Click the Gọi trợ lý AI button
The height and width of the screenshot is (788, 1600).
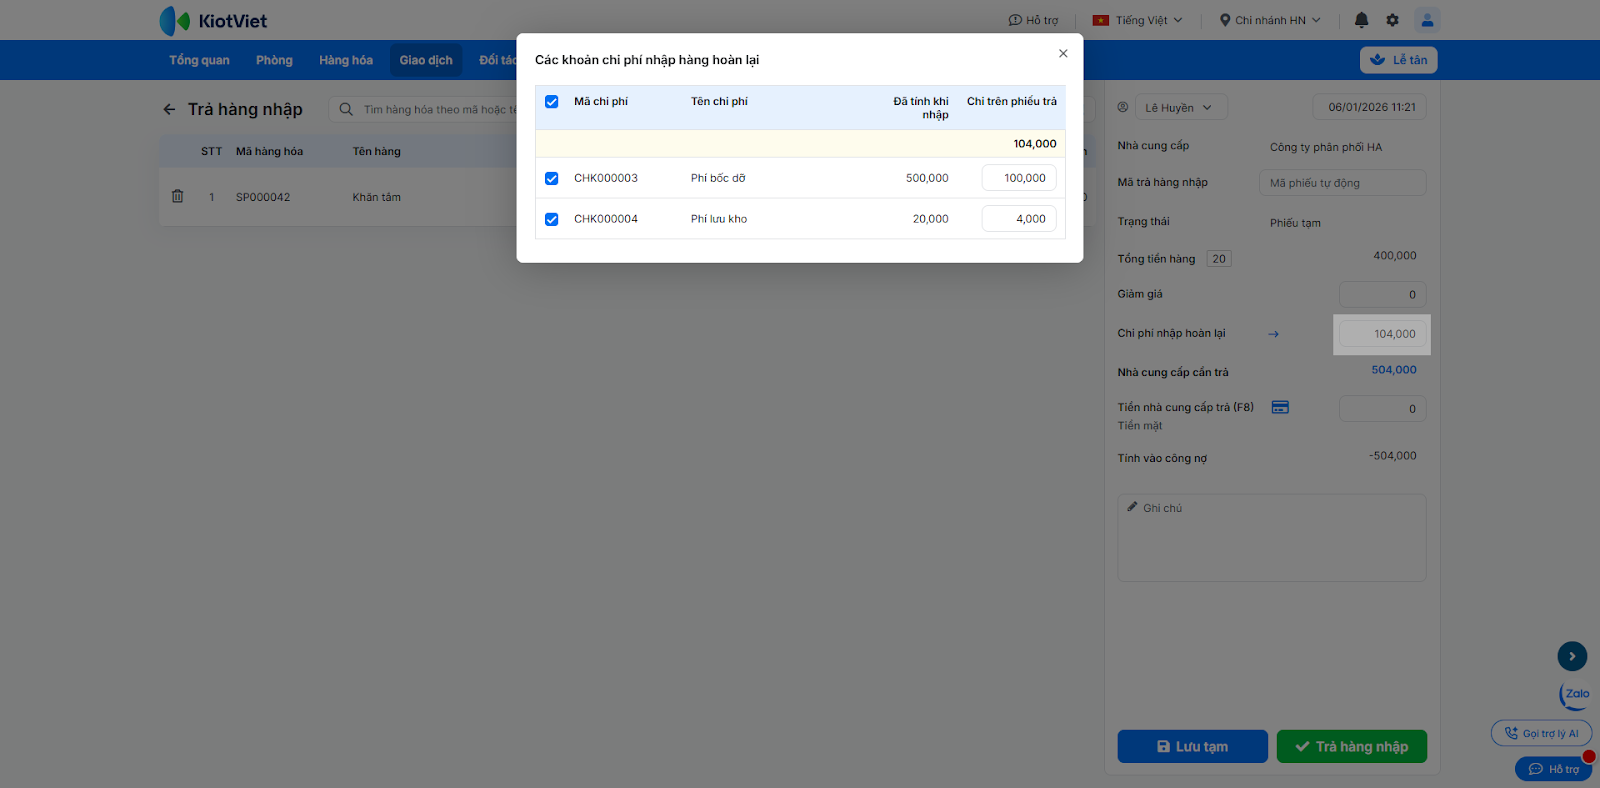coord(1541,733)
